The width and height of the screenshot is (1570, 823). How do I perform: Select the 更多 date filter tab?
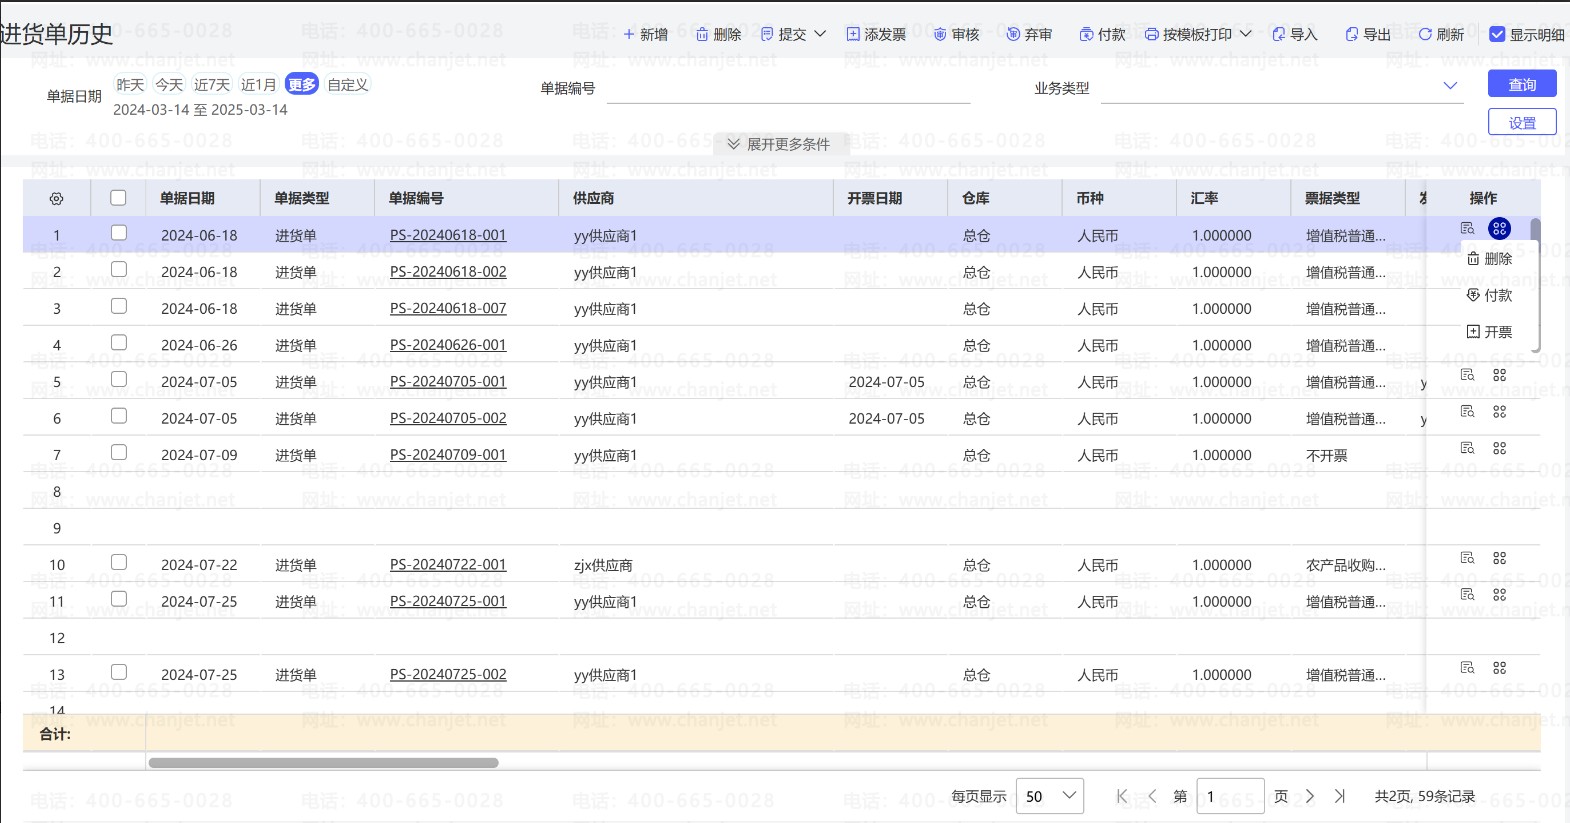[302, 85]
